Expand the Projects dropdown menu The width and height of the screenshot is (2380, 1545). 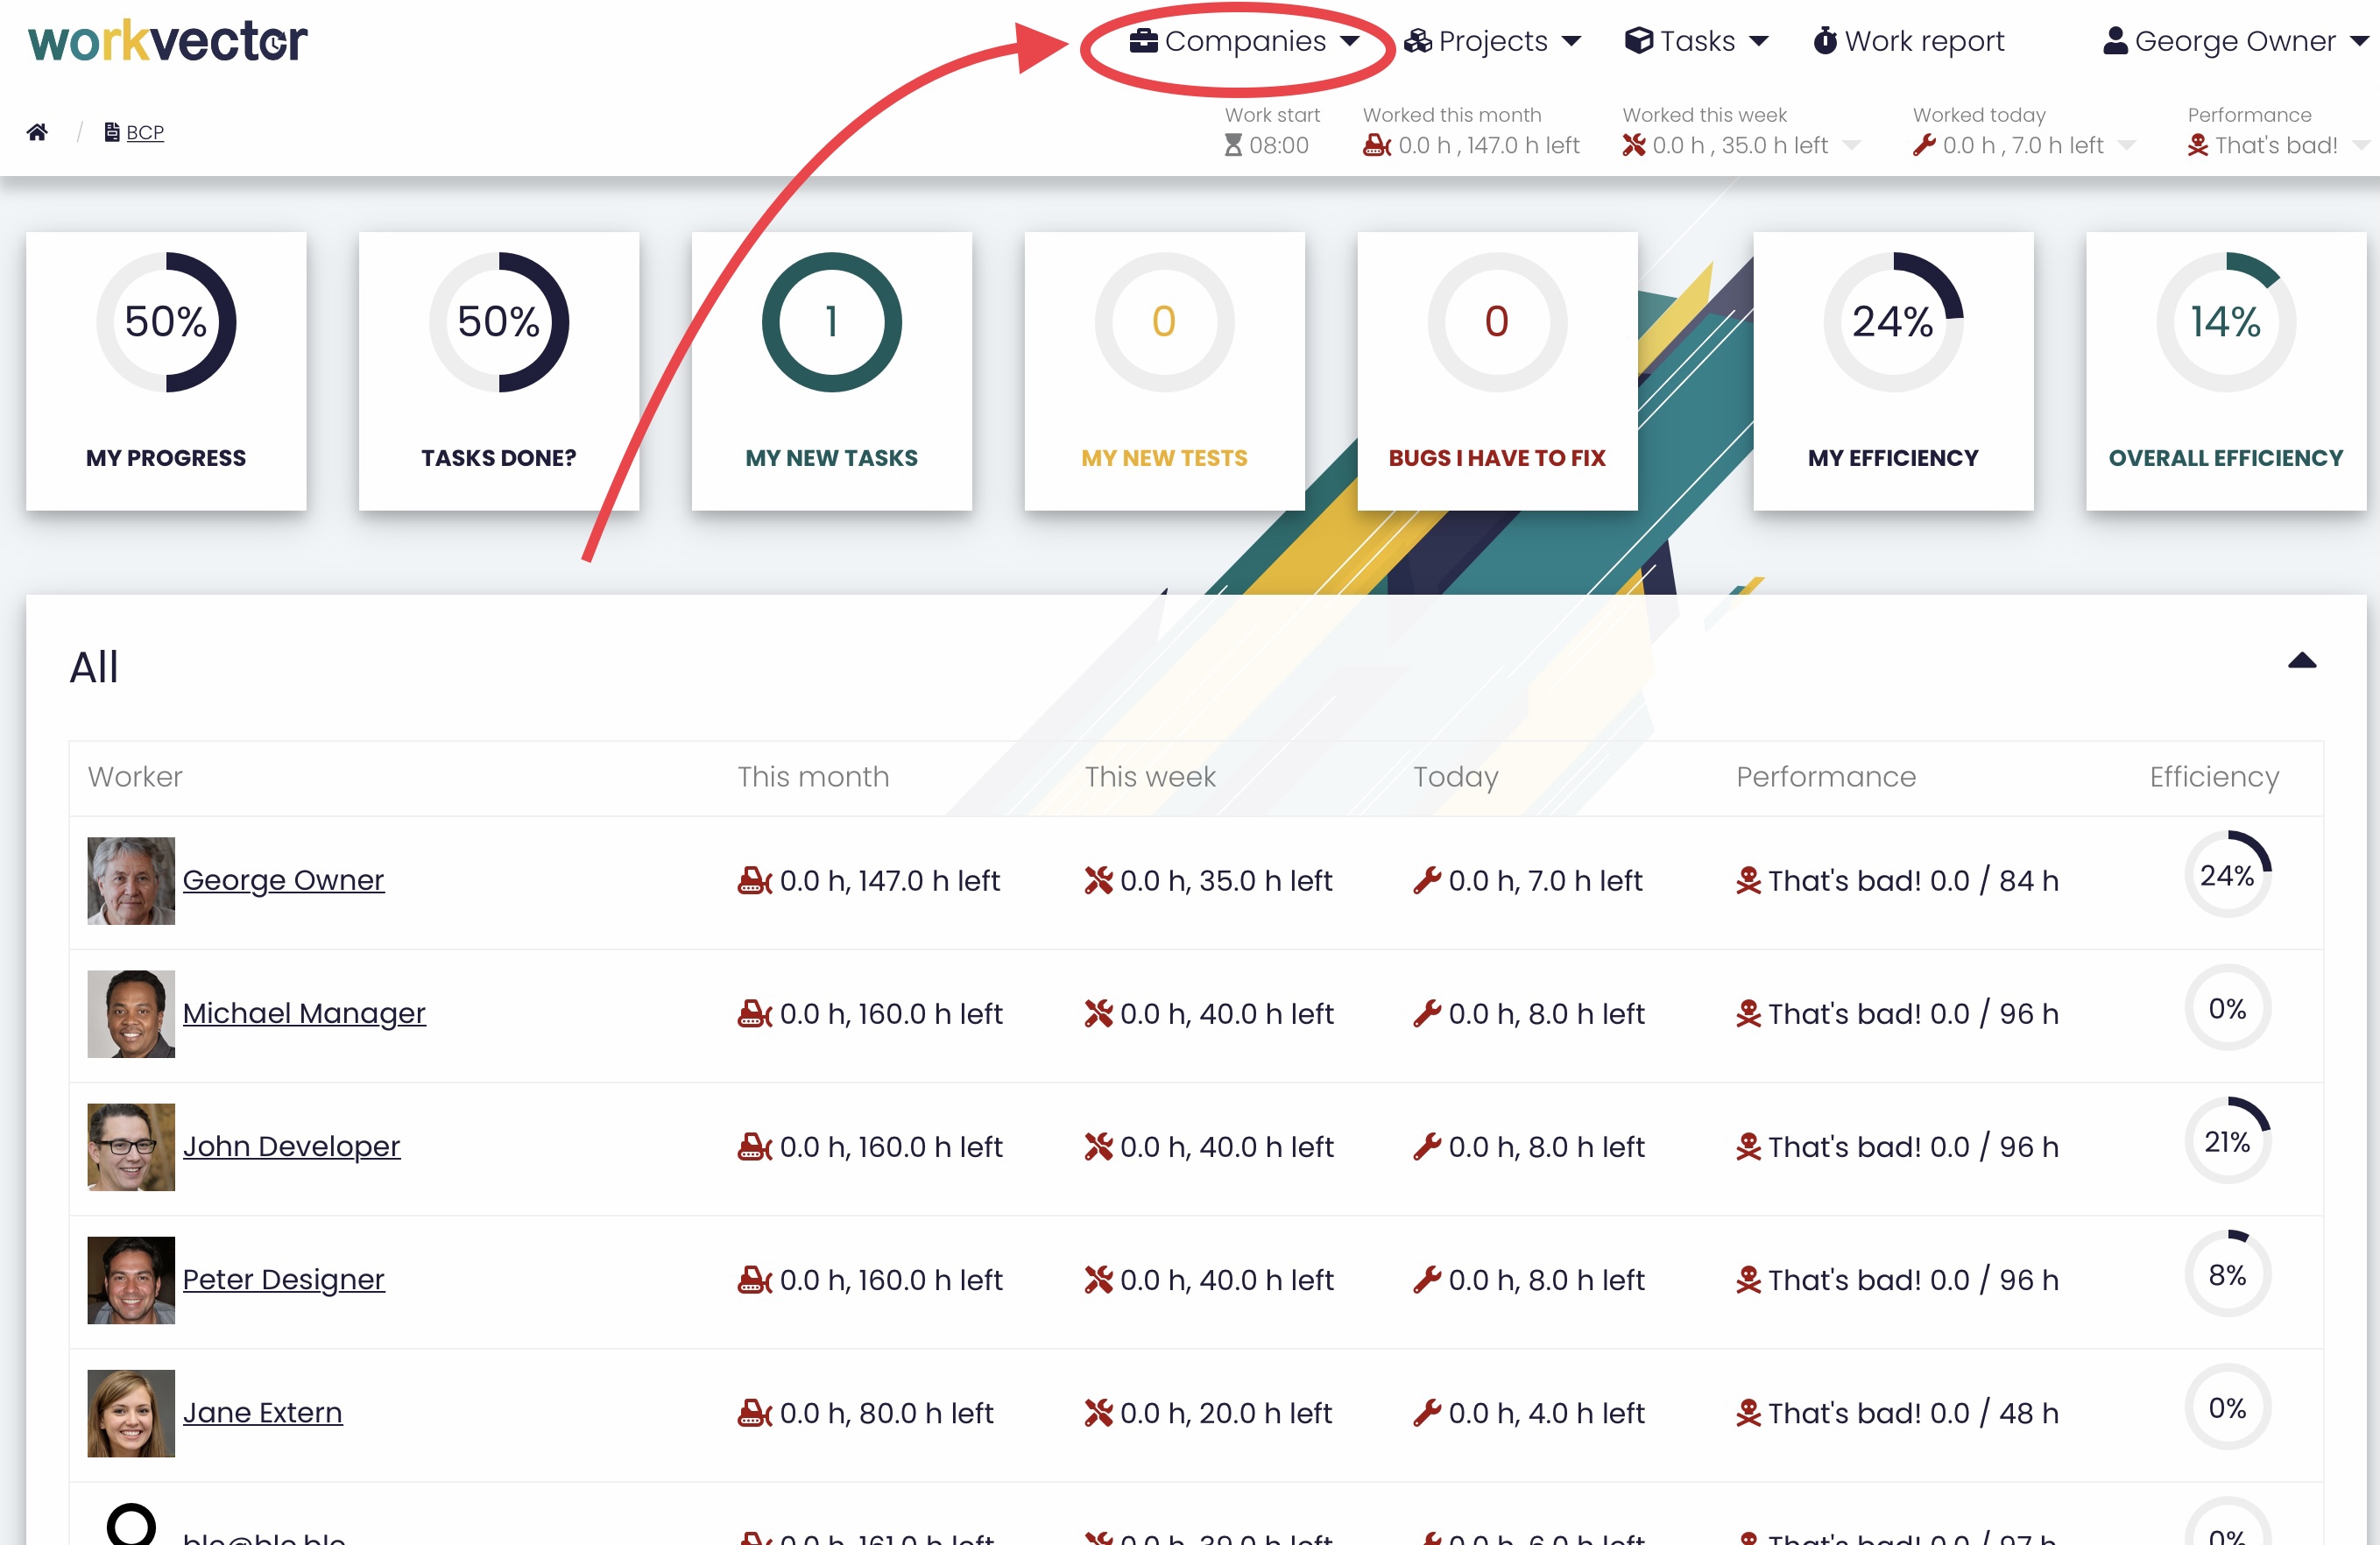pyautogui.click(x=1492, y=41)
